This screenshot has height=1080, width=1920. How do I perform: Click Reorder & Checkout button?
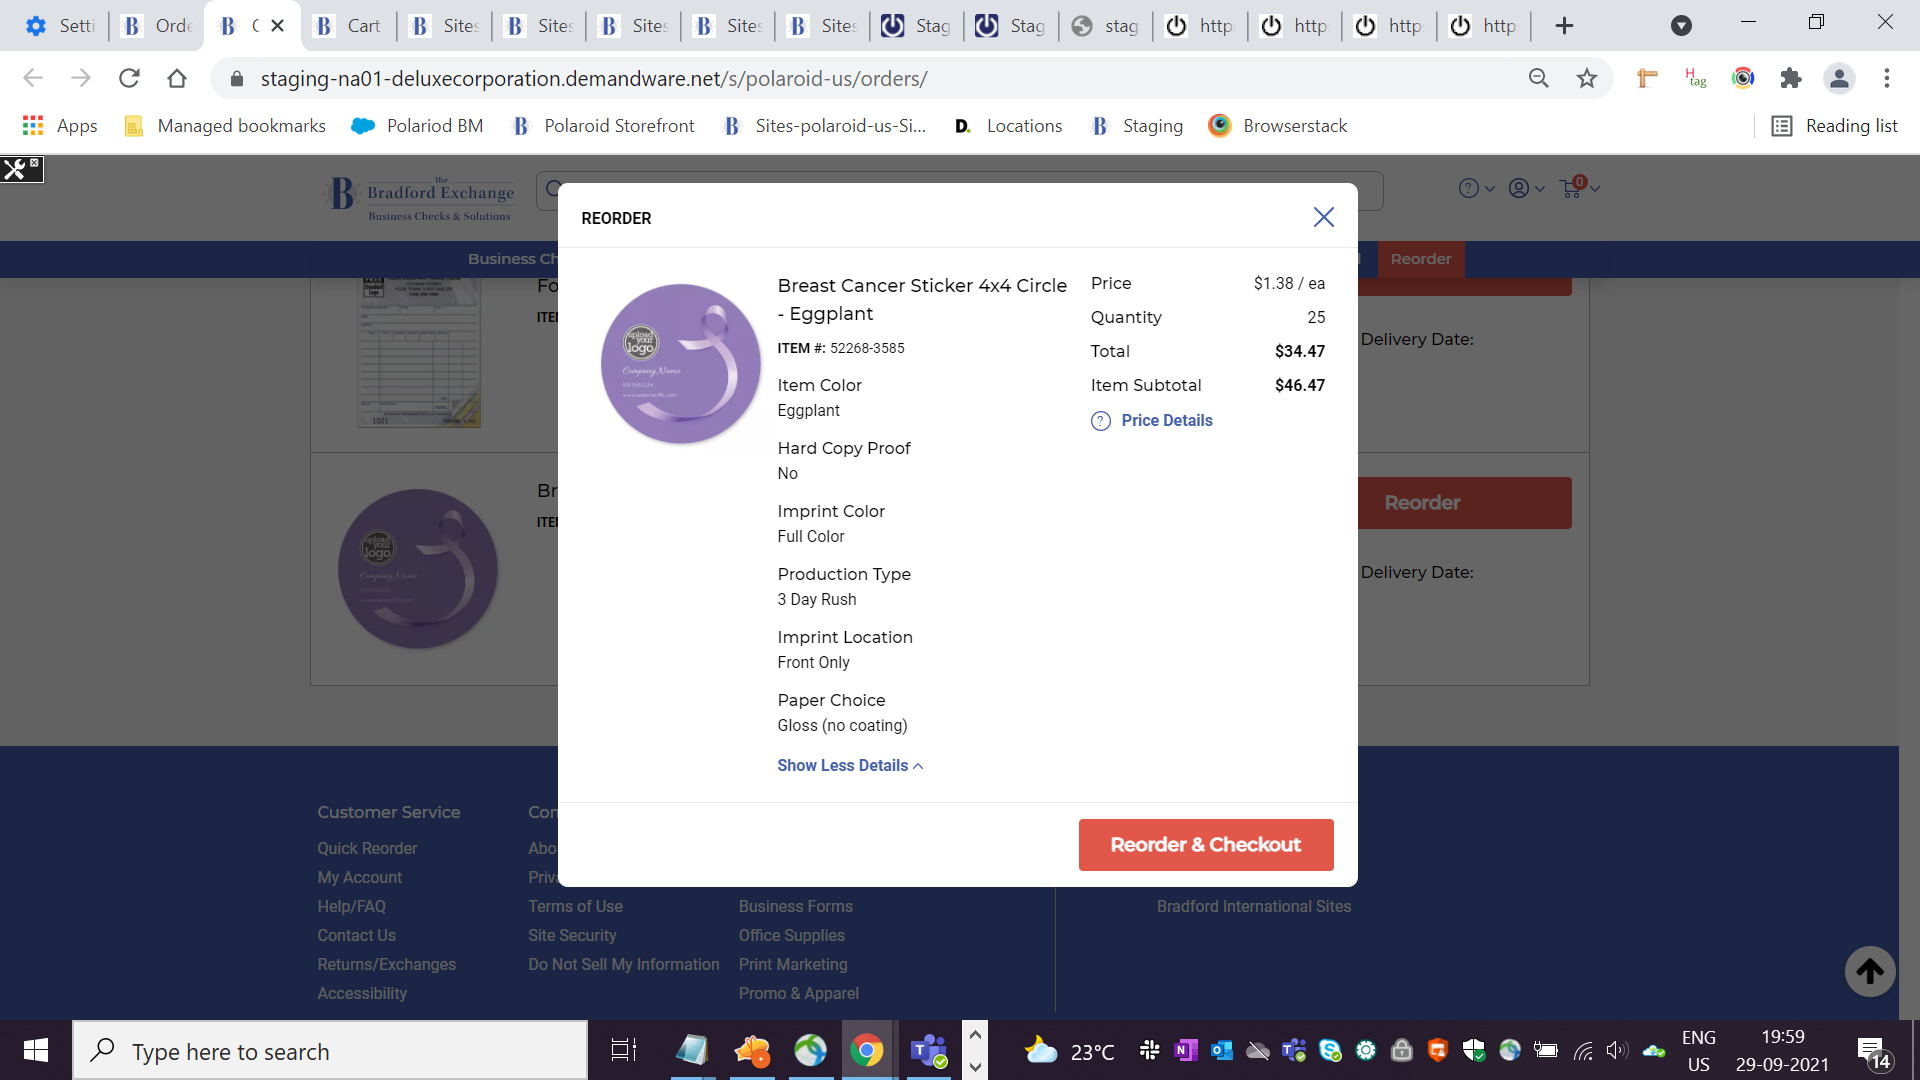[1205, 845]
